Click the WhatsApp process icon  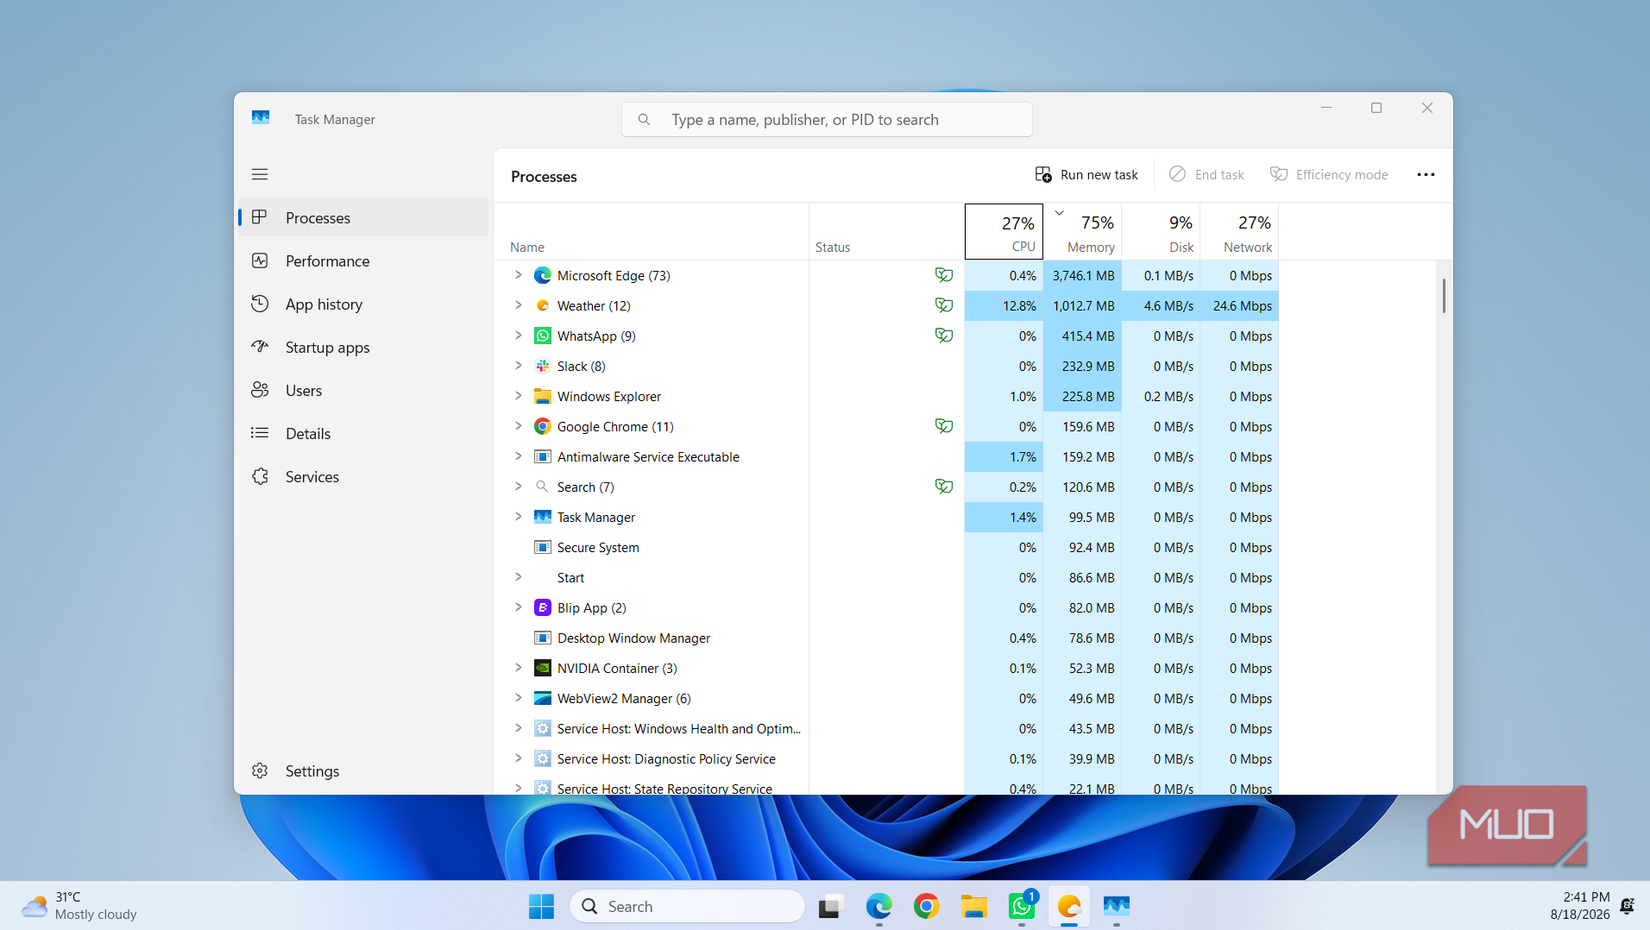click(x=542, y=336)
